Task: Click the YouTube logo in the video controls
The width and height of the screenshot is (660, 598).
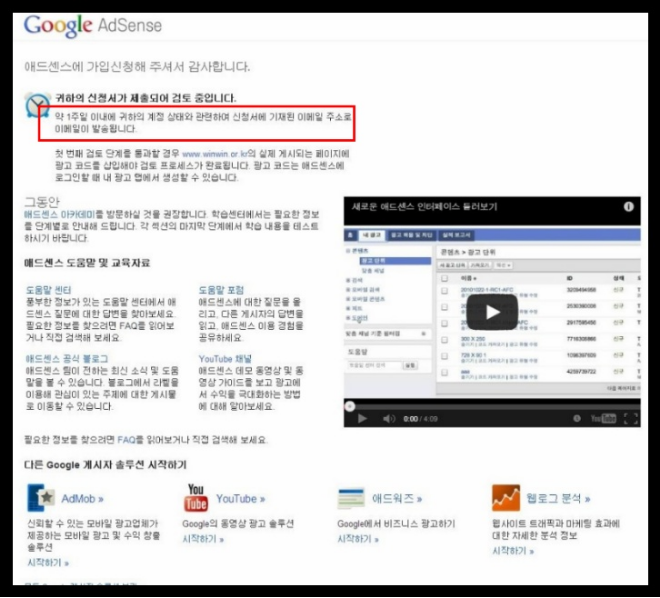Action: [x=603, y=418]
